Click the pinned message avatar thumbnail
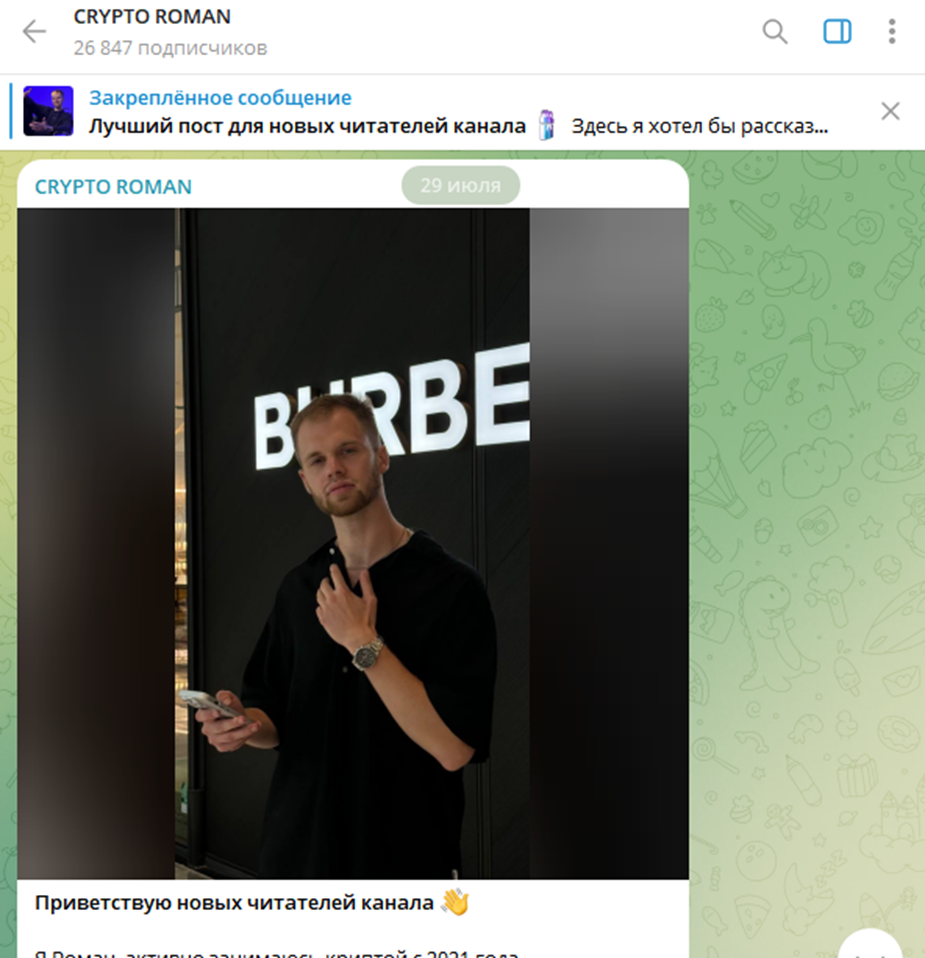The height and width of the screenshot is (958, 925). click(48, 111)
